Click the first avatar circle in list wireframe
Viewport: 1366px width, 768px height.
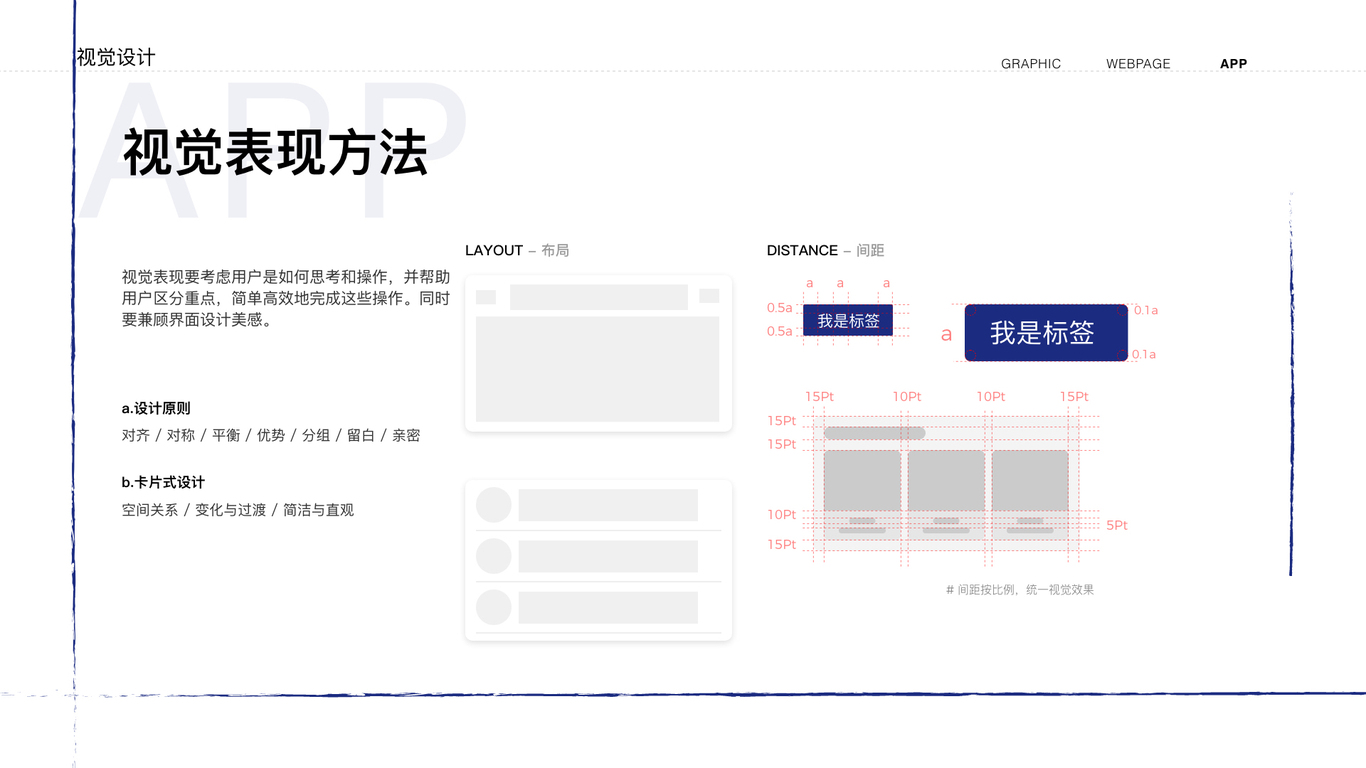pos(494,505)
